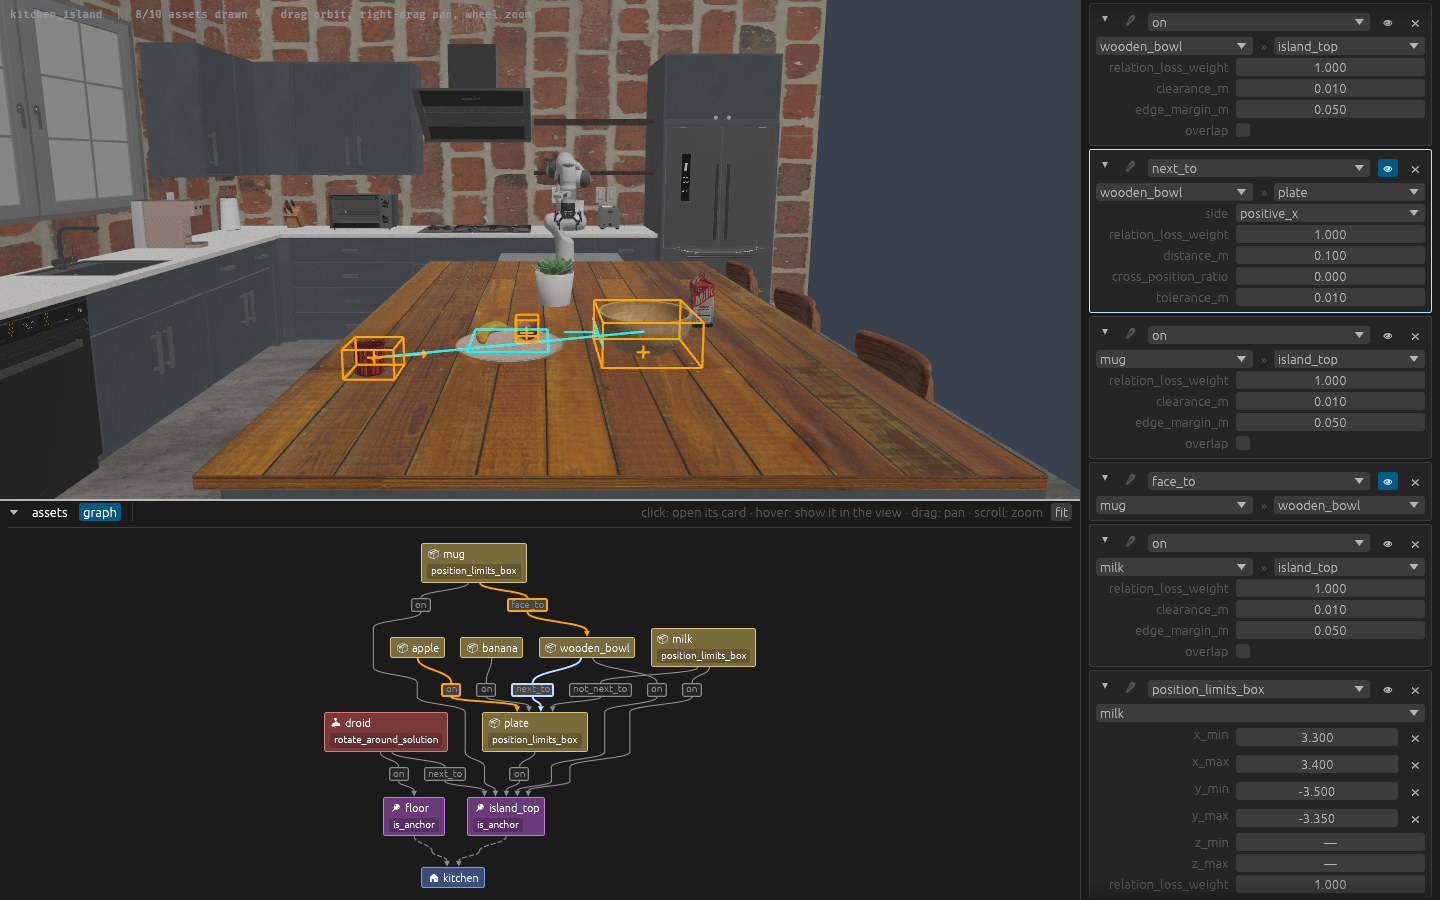
Task: Click the pencil icon on the next_to card
Action: (x=1130, y=167)
